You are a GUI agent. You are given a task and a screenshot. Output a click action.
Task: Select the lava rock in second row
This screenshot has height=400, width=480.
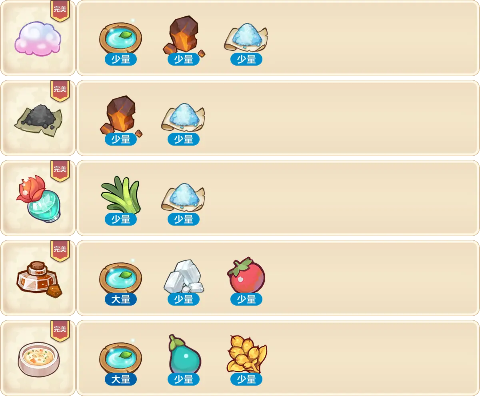(121, 116)
